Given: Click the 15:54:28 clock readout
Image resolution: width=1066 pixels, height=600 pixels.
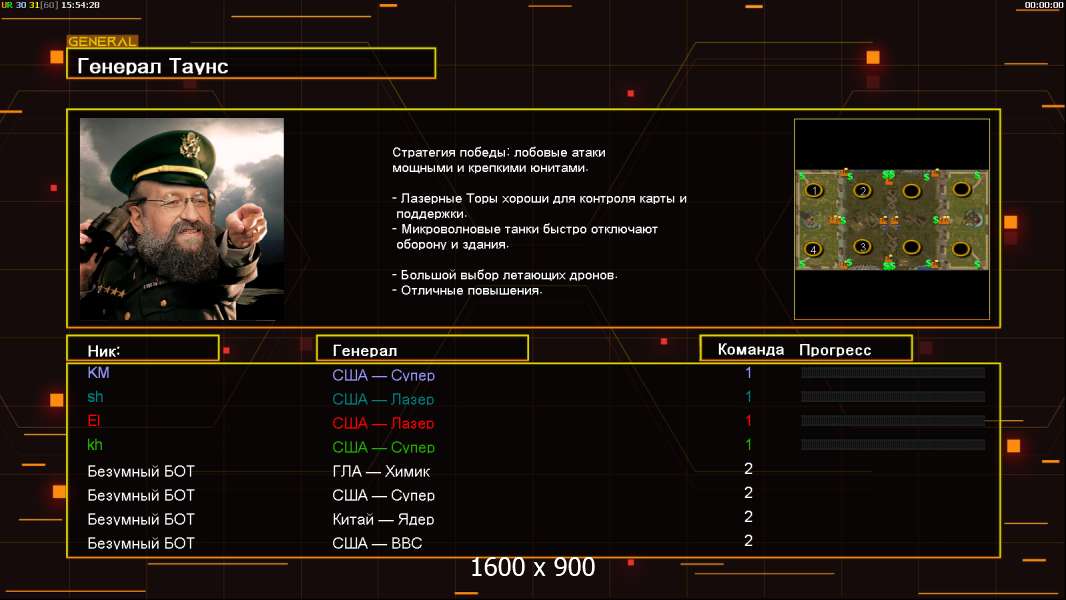Looking at the screenshot, I should tap(80, 5).
